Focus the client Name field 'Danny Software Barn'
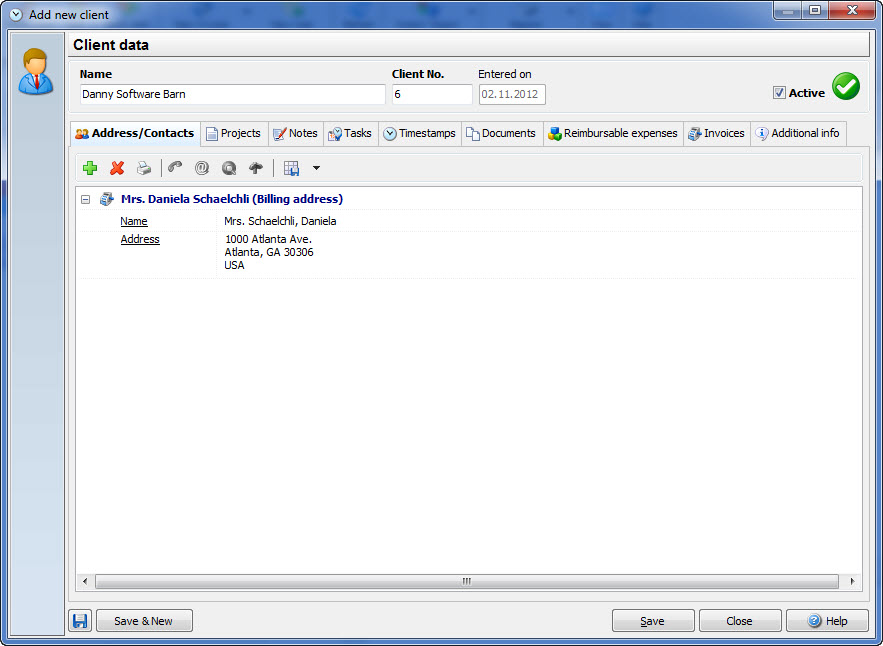This screenshot has height=646, width=883. (x=233, y=94)
